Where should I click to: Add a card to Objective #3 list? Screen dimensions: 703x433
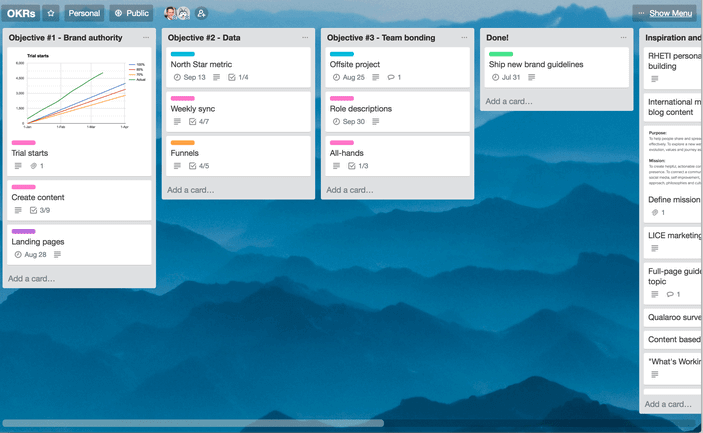point(350,190)
